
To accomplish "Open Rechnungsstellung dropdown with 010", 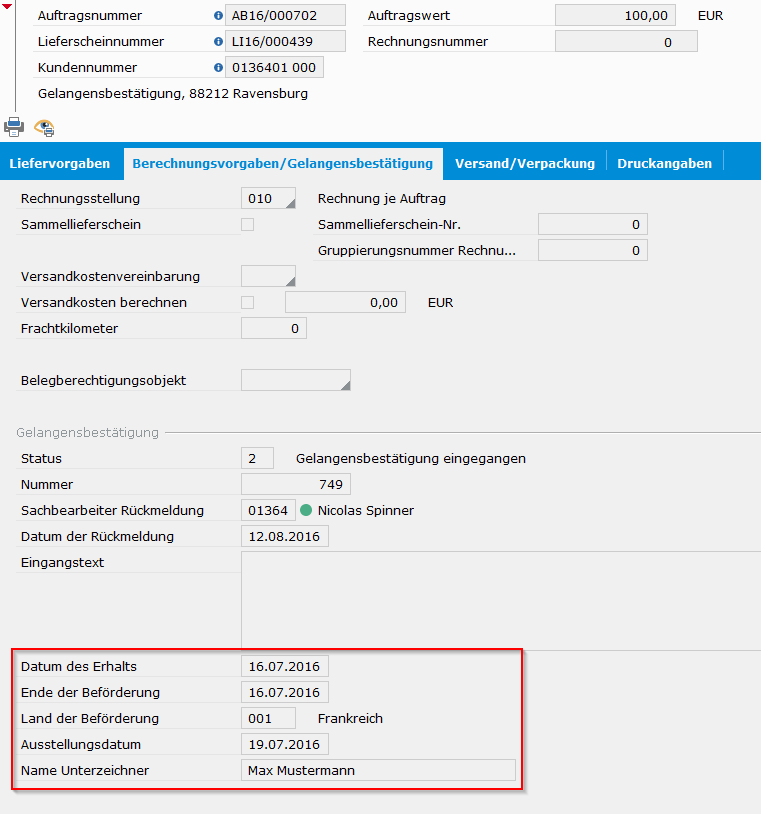I will [x=268, y=198].
